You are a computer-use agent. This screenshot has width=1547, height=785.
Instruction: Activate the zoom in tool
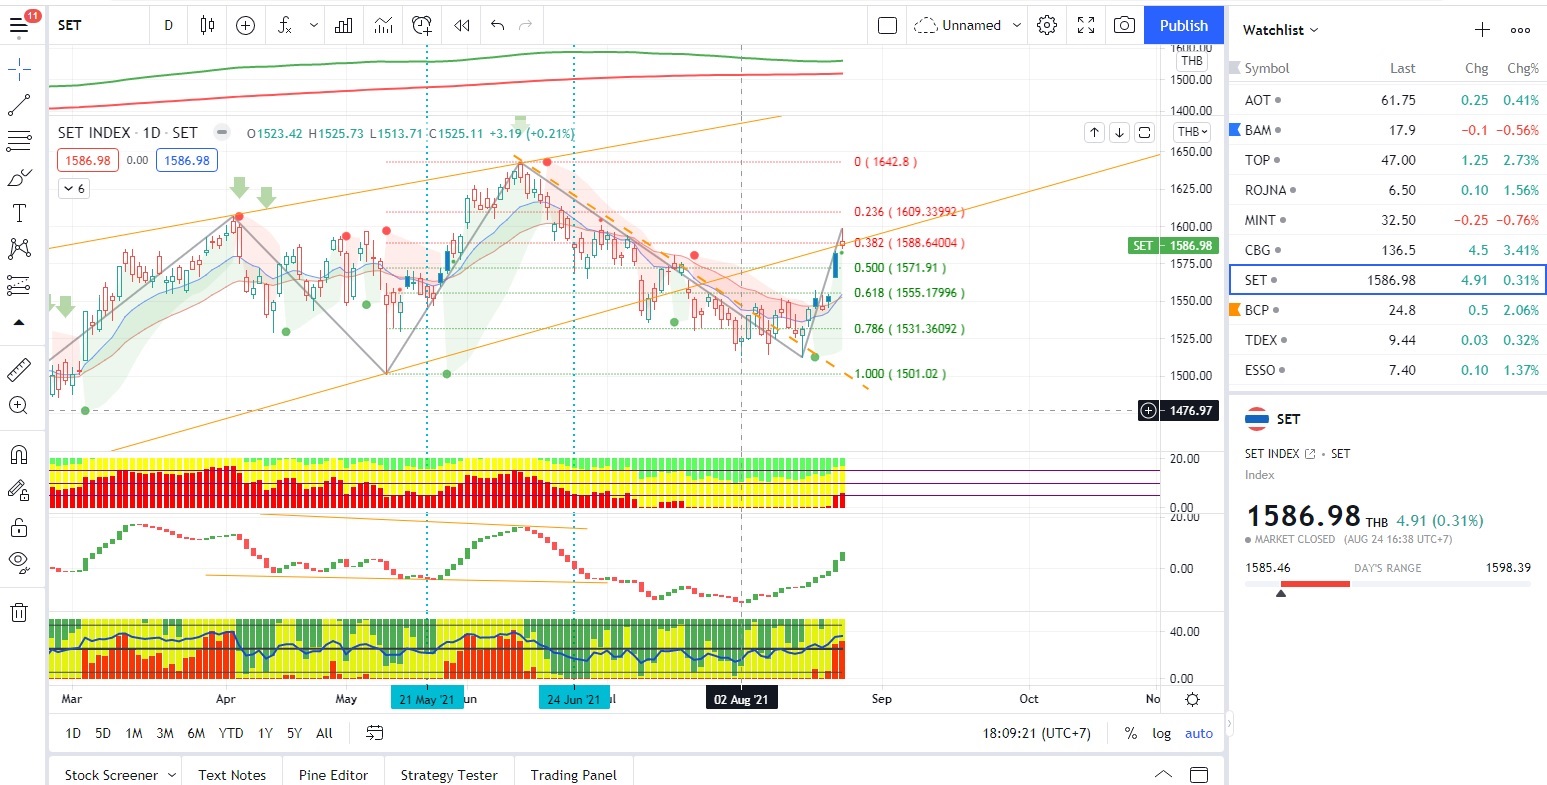click(x=19, y=405)
